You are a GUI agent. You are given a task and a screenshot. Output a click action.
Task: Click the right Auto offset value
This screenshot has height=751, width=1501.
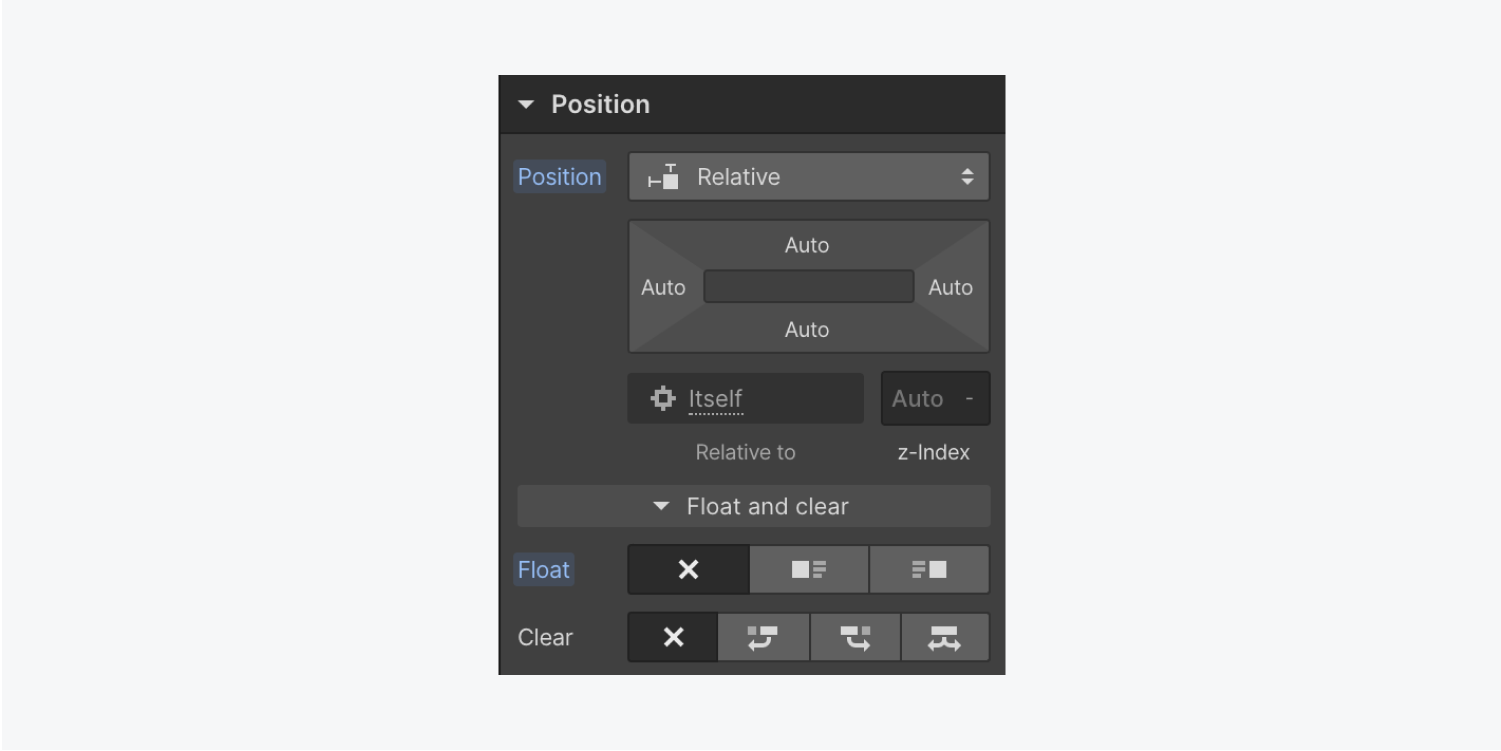[x=950, y=287]
